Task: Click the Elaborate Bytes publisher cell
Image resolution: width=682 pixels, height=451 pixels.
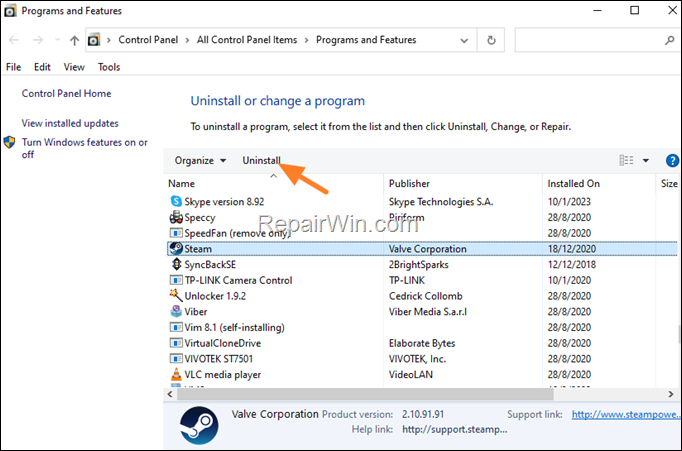Action: click(422, 343)
